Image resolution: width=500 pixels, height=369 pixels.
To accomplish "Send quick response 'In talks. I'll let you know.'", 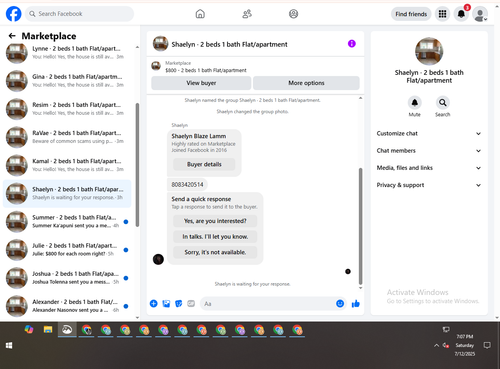I will (x=215, y=237).
